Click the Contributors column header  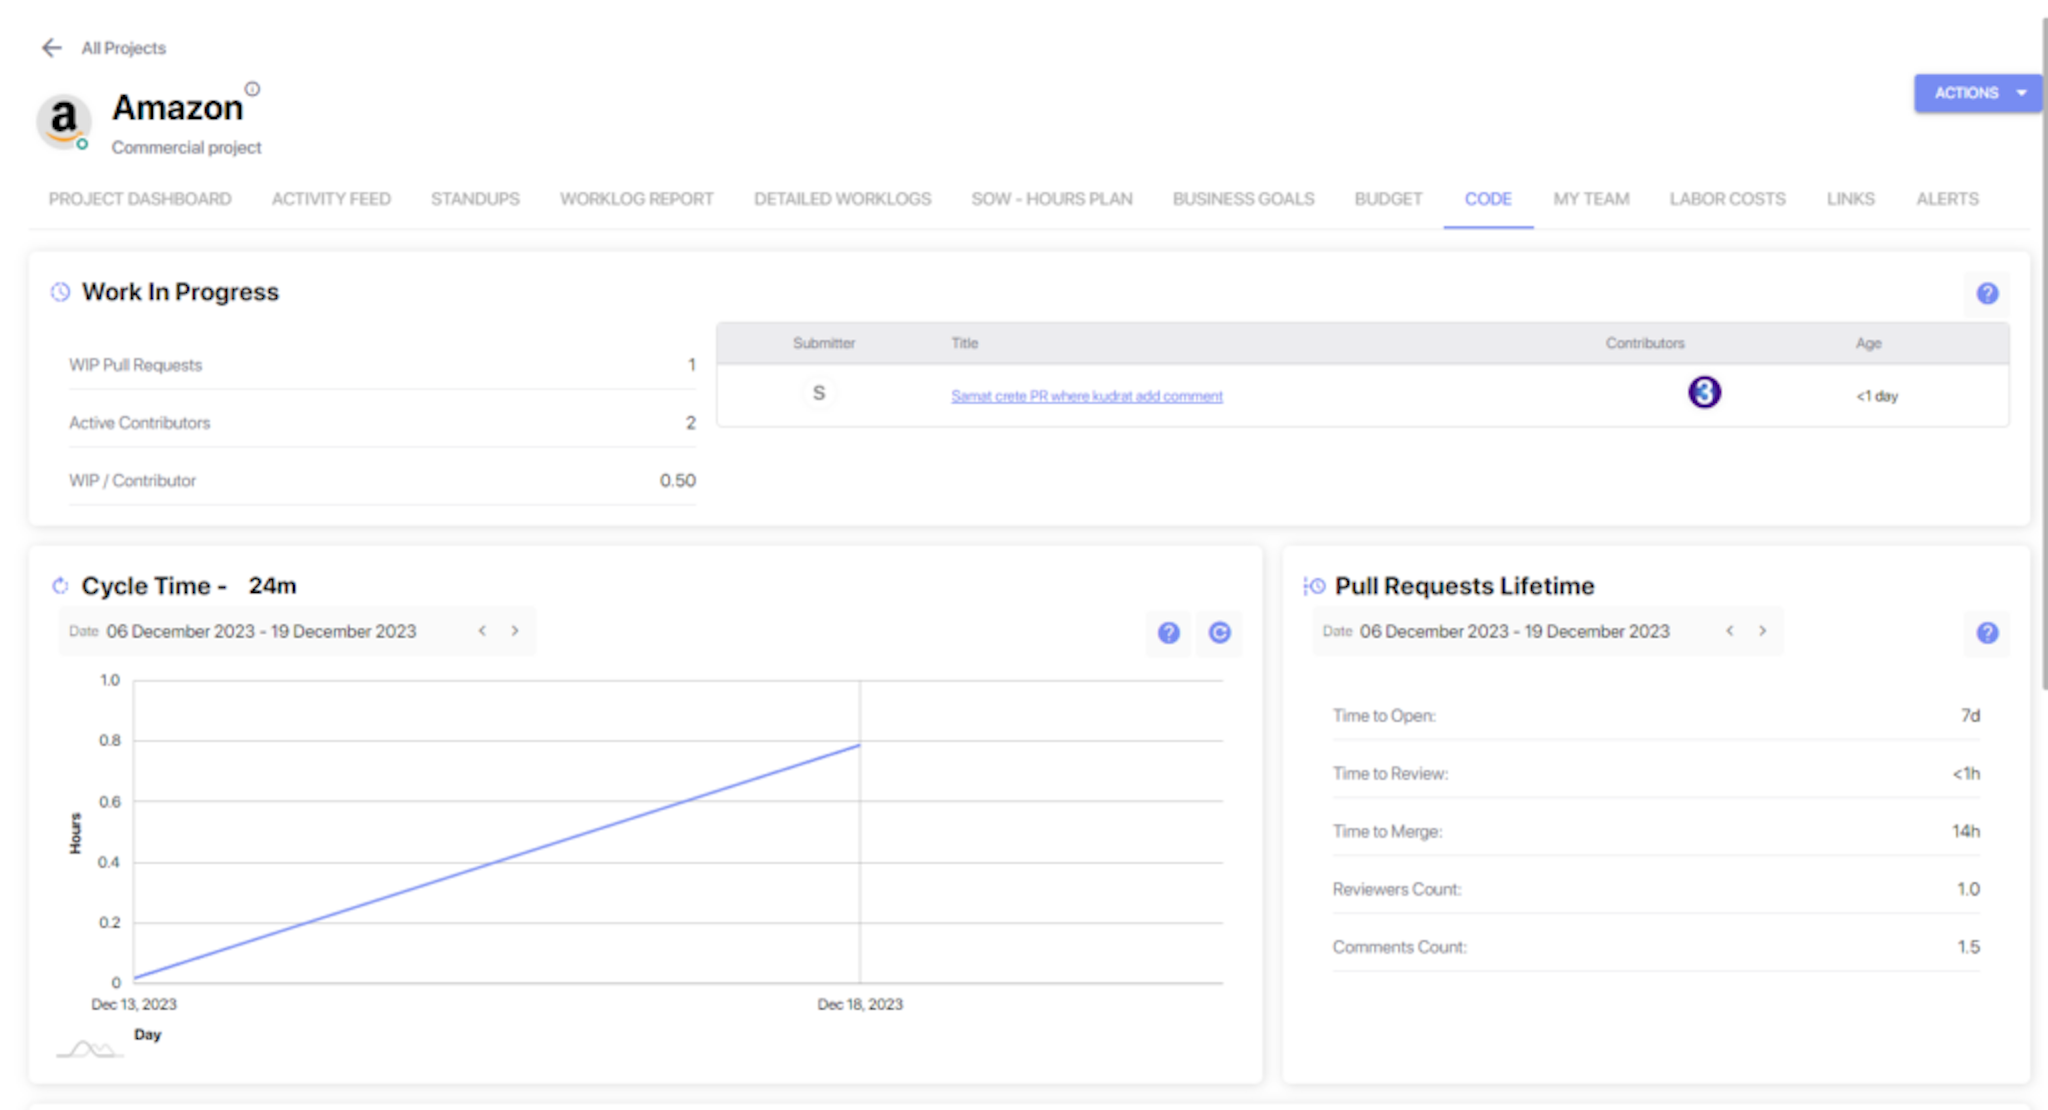[1645, 343]
